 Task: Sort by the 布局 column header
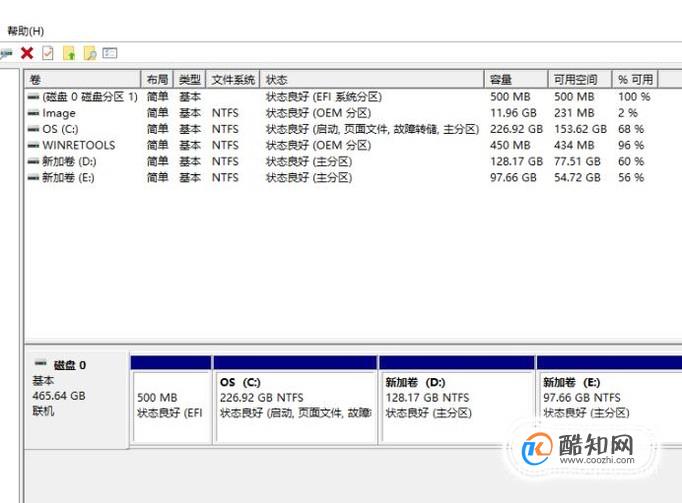[157, 80]
